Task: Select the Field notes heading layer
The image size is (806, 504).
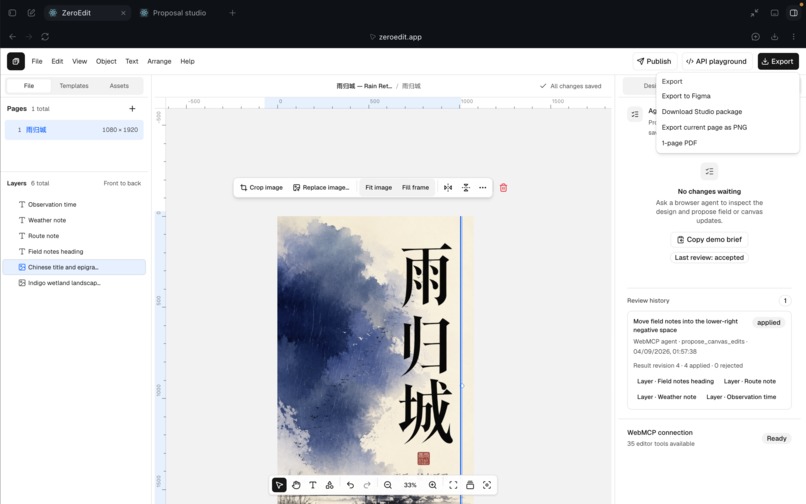Action: [75, 251]
